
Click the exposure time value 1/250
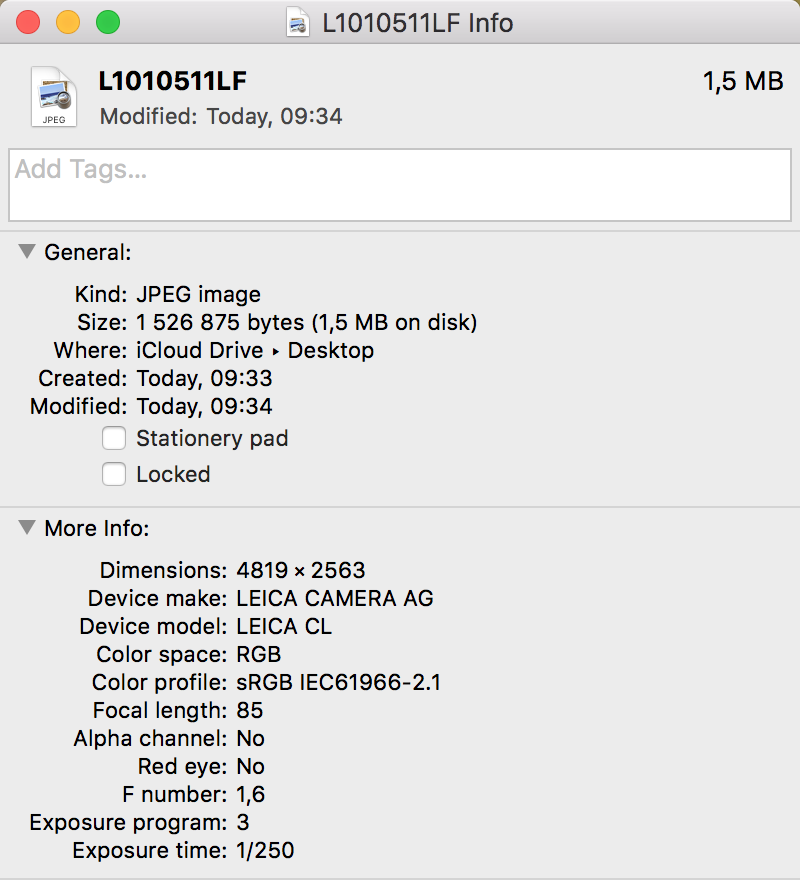coord(265,851)
